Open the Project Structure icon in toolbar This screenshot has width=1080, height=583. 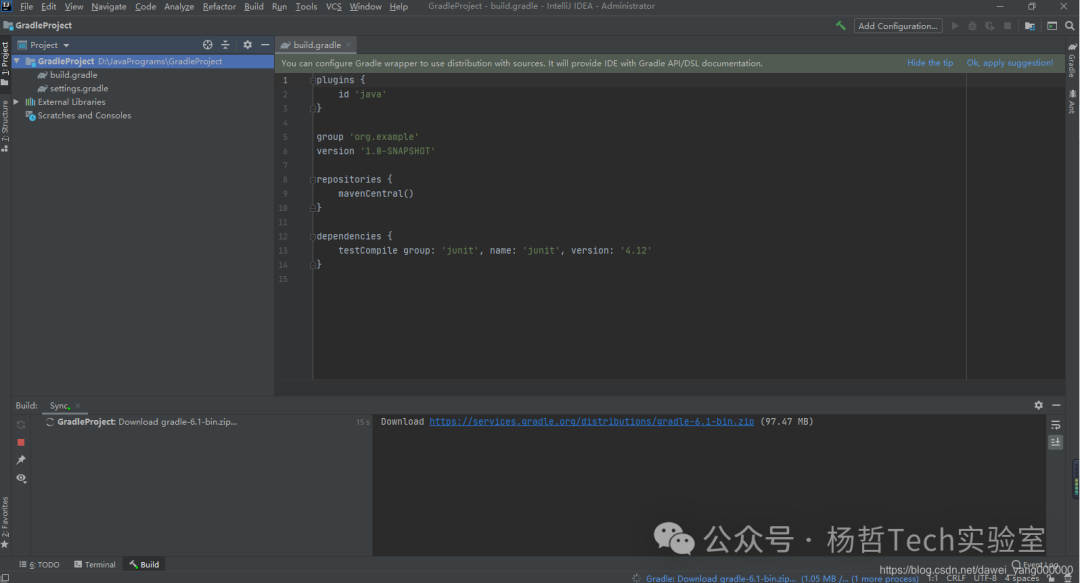[x=1029, y=26]
